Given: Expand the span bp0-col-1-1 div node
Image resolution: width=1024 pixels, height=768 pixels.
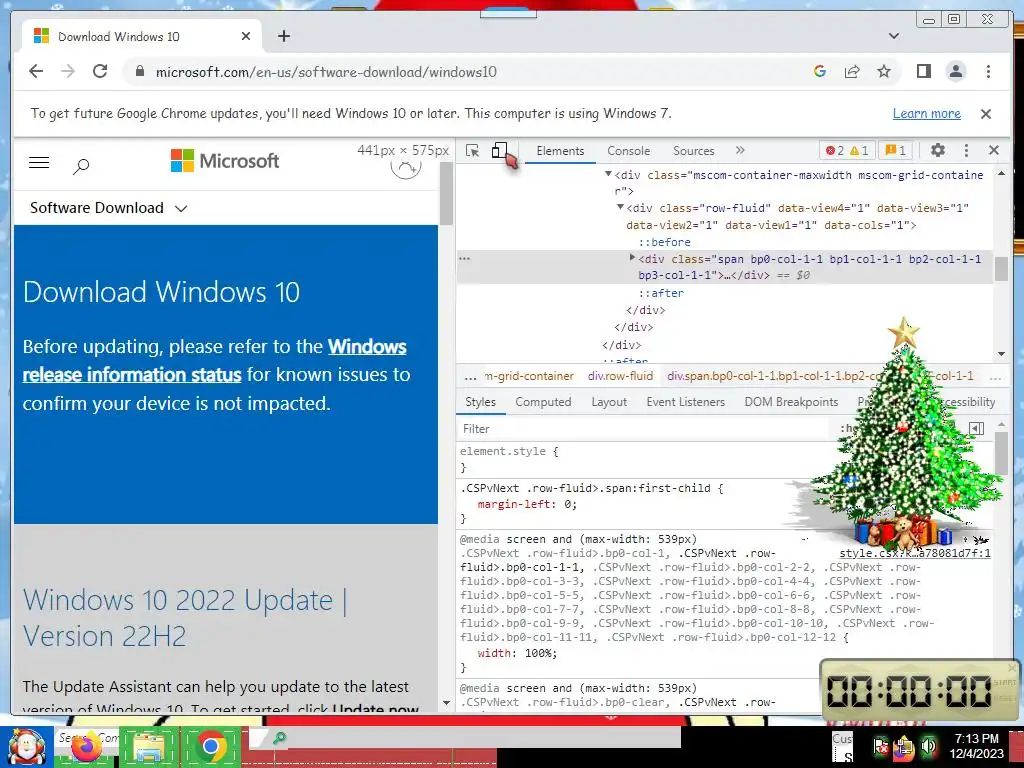Looking at the screenshot, I should pos(632,258).
